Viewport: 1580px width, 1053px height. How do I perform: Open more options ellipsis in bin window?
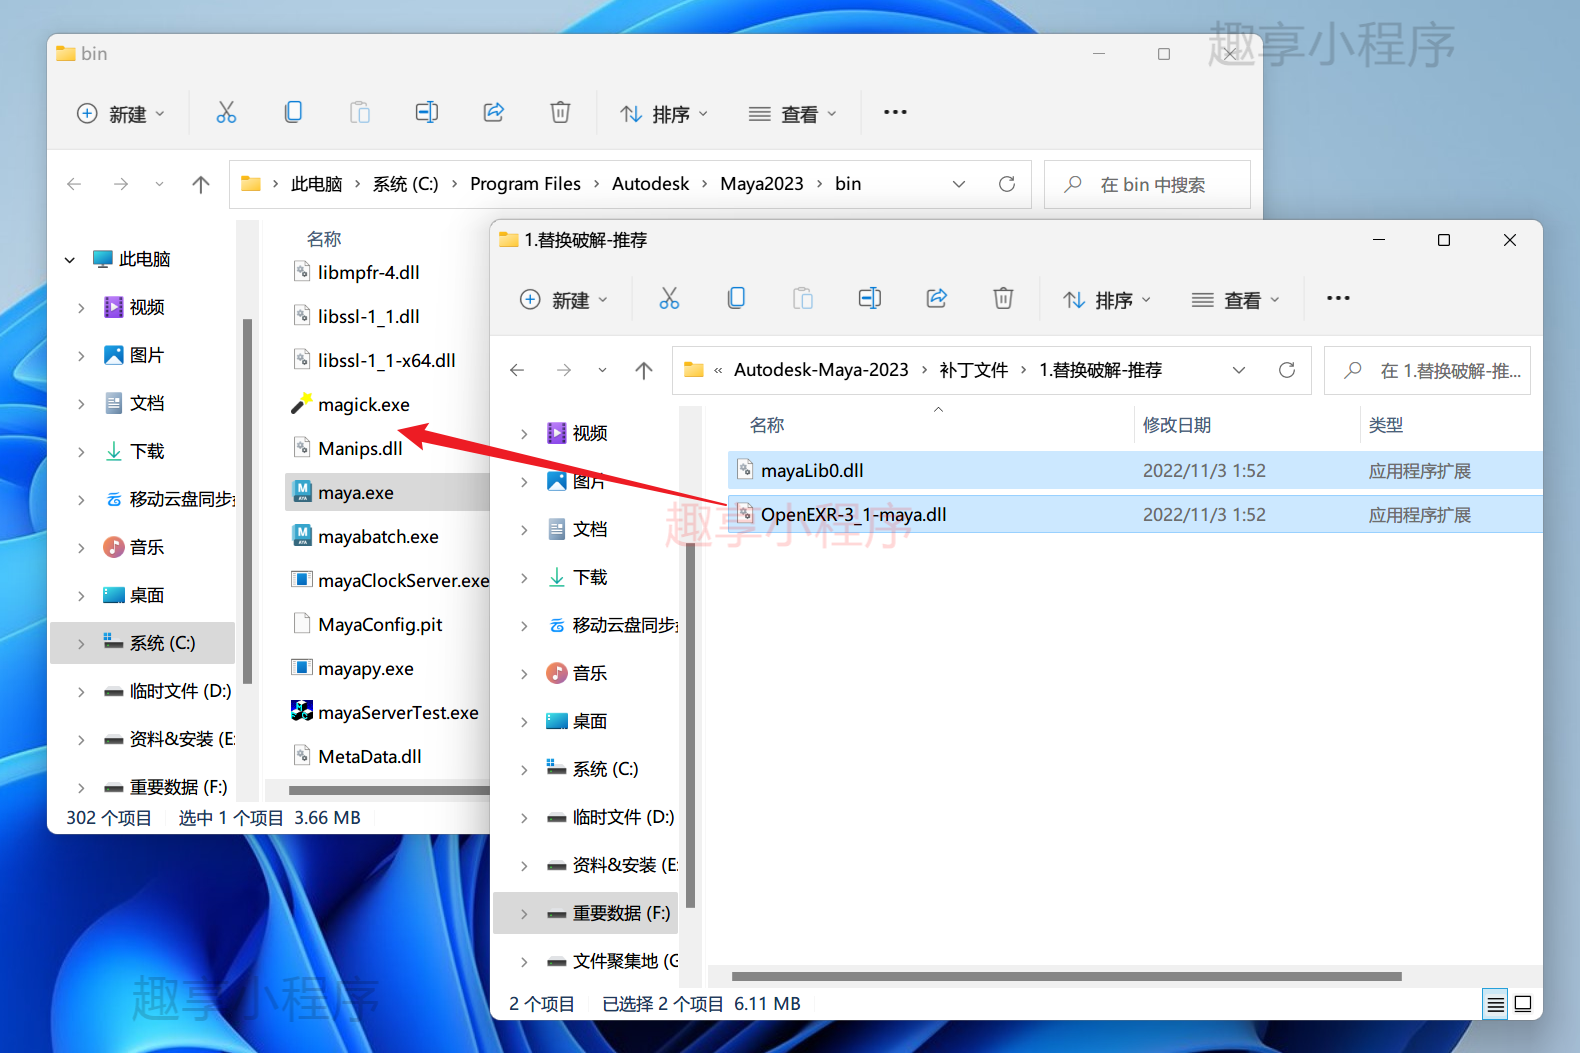click(x=895, y=113)
